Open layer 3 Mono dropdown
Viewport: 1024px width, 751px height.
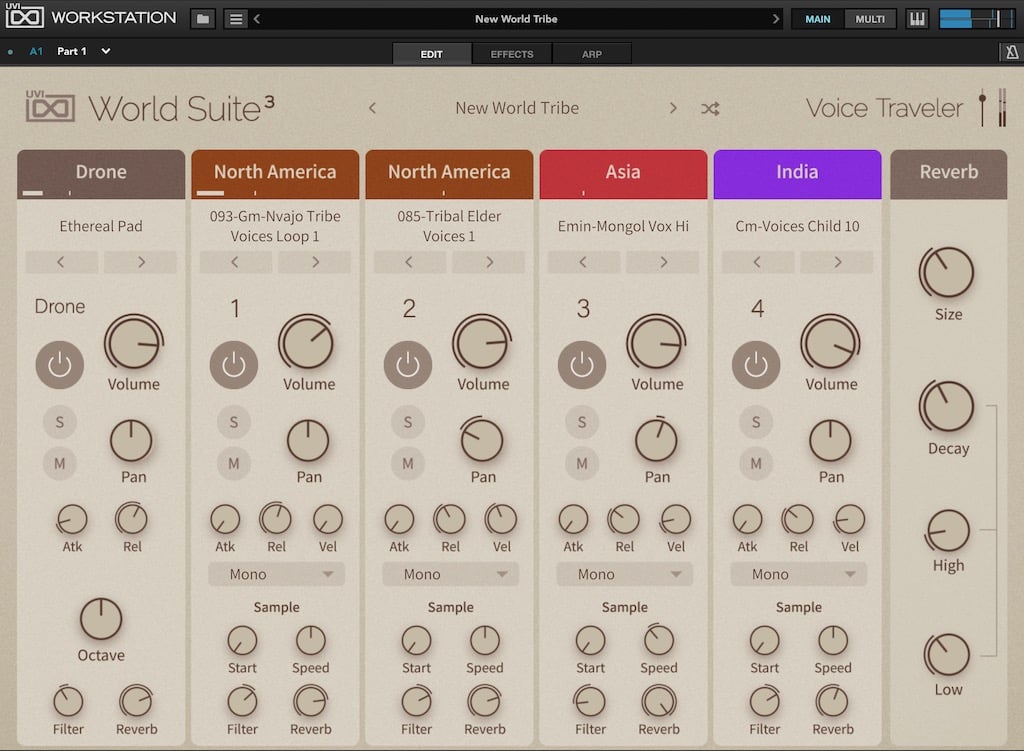click(624, 574)
